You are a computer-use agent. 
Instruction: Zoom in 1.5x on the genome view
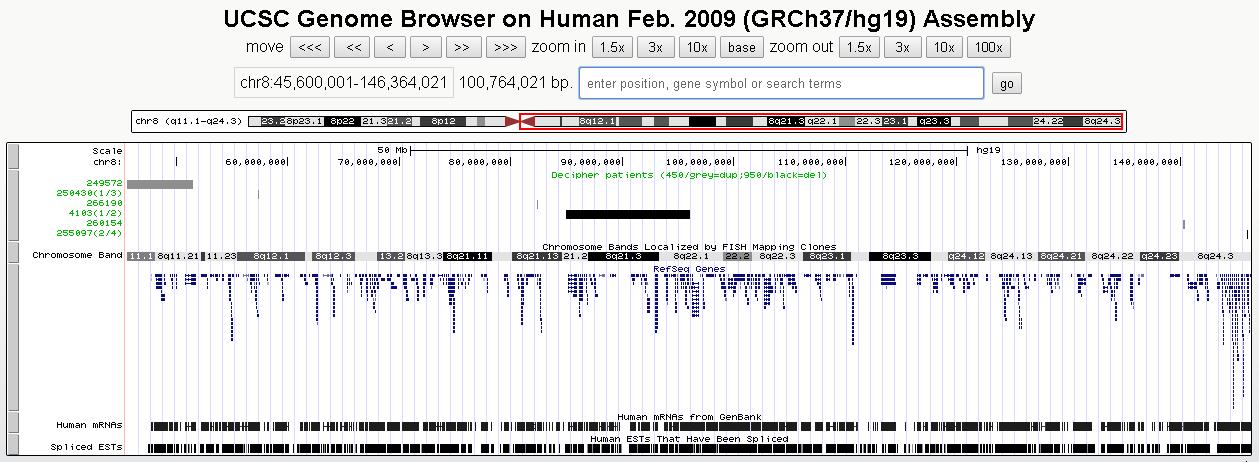[612, 47]
